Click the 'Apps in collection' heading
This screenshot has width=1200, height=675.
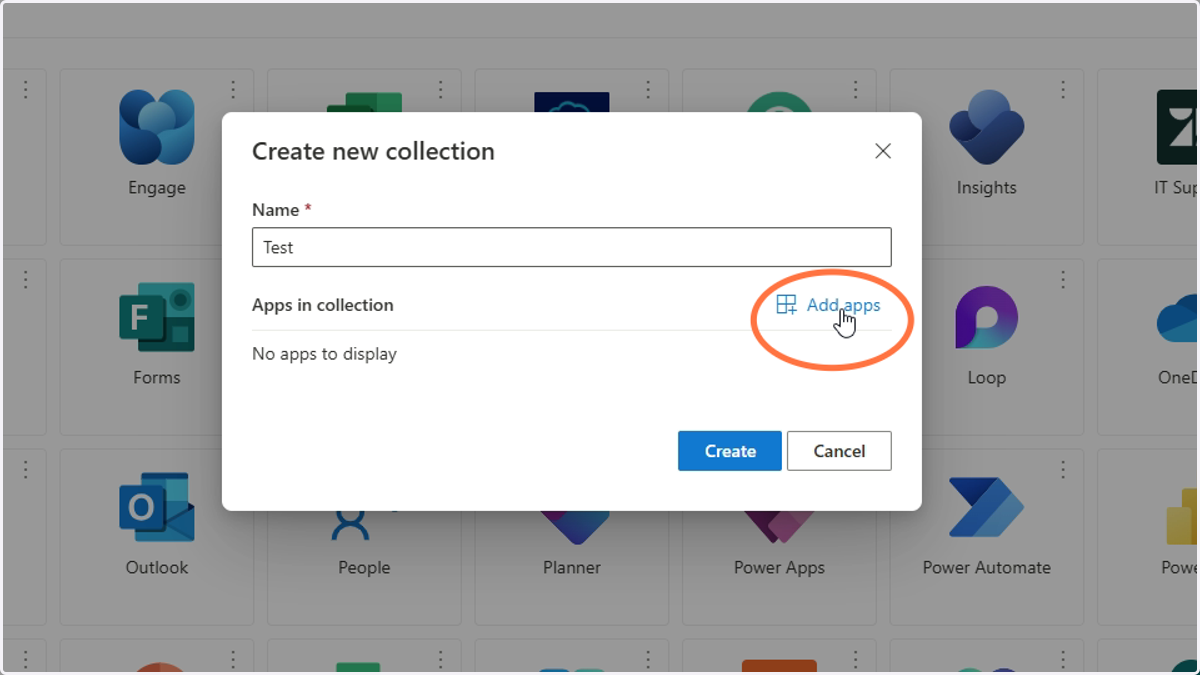[322, 305]
